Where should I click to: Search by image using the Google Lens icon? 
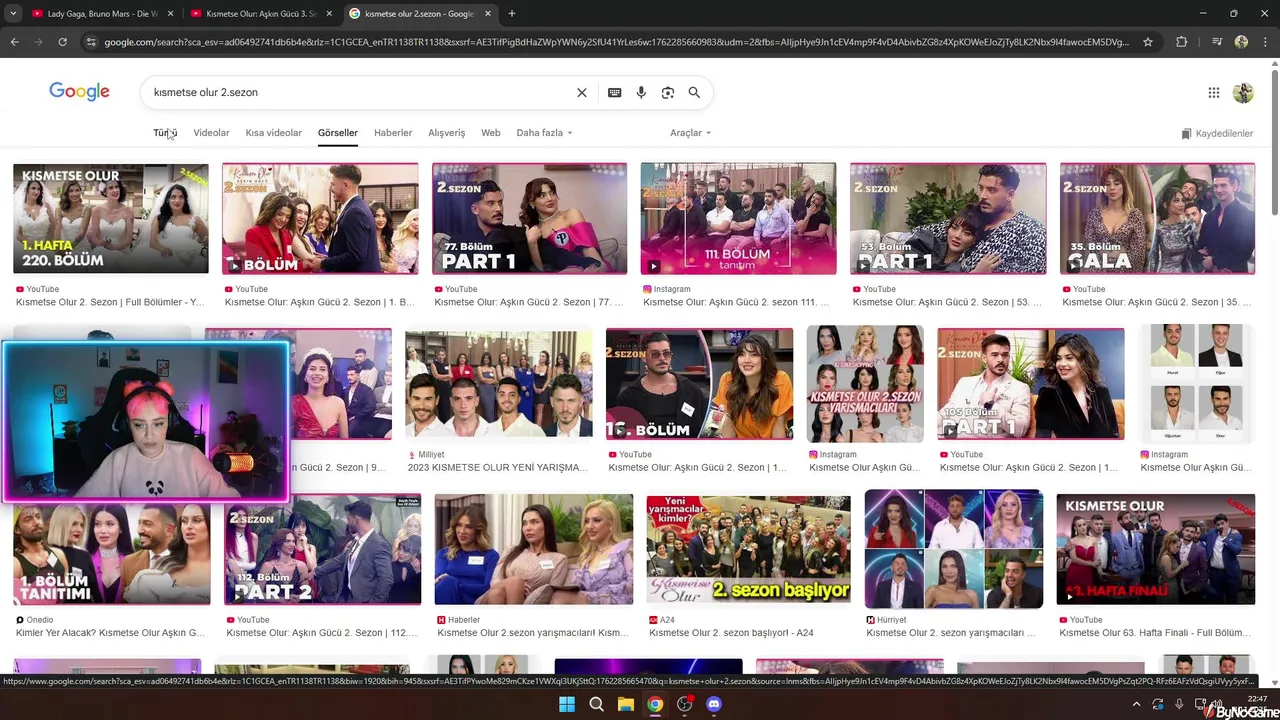click(x=668, y=92)
